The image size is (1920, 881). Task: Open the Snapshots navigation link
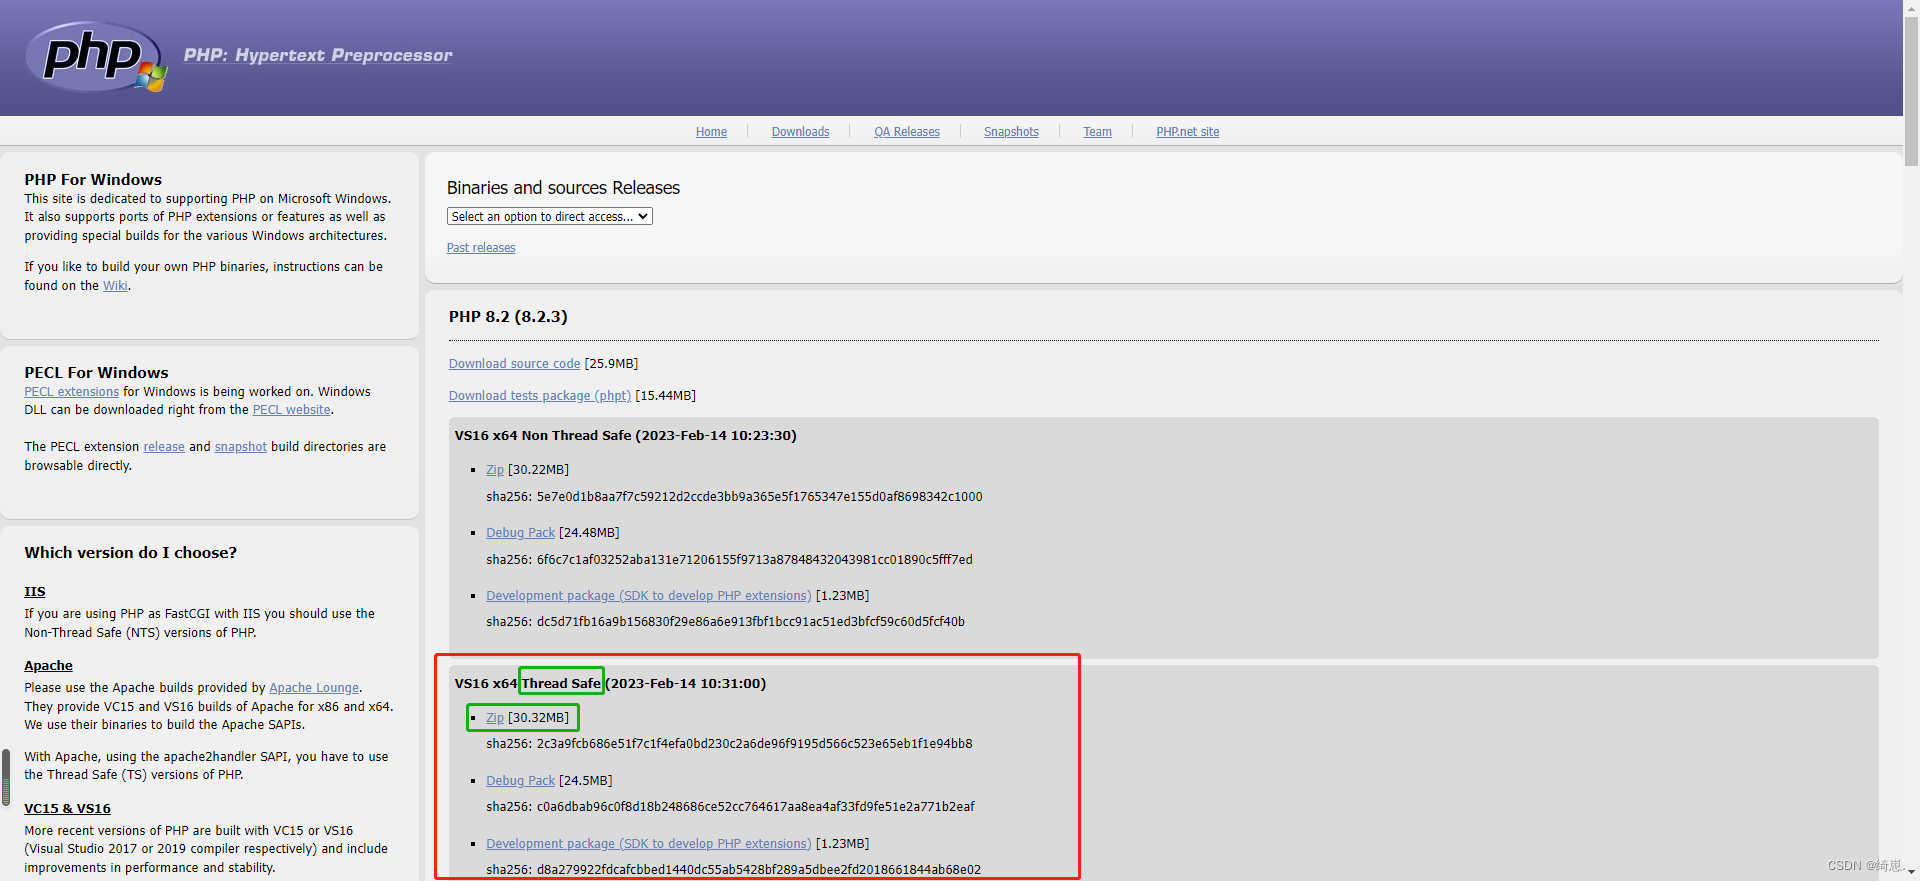[x=1011, y=132]
